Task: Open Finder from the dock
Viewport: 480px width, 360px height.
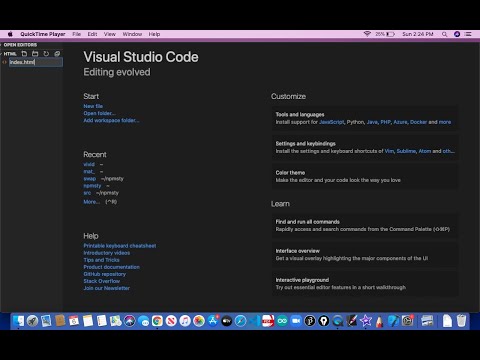Action: click(x=19, y=321)
